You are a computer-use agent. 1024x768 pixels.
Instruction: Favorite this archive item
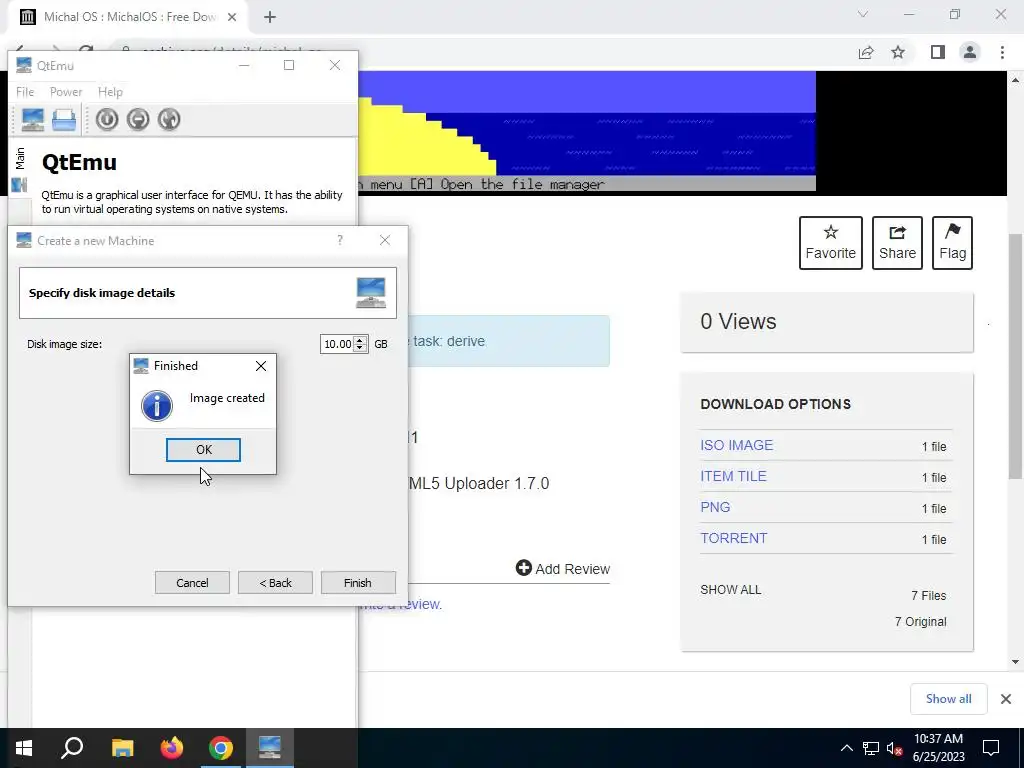831,243
